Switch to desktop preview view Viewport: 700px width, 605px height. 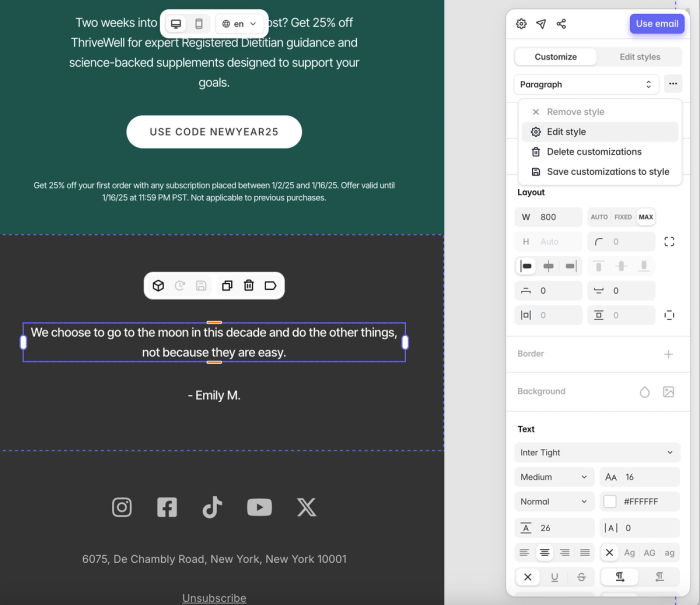[x=176, y=24]
